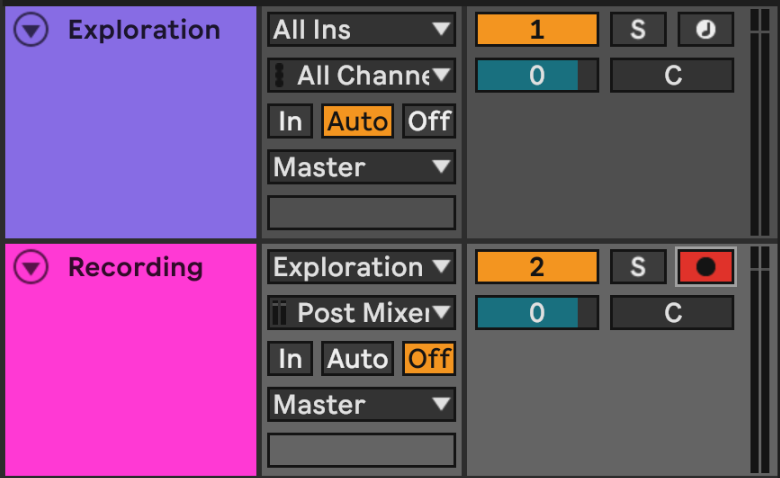Open the All Channels input dropdown

point(361,75)
